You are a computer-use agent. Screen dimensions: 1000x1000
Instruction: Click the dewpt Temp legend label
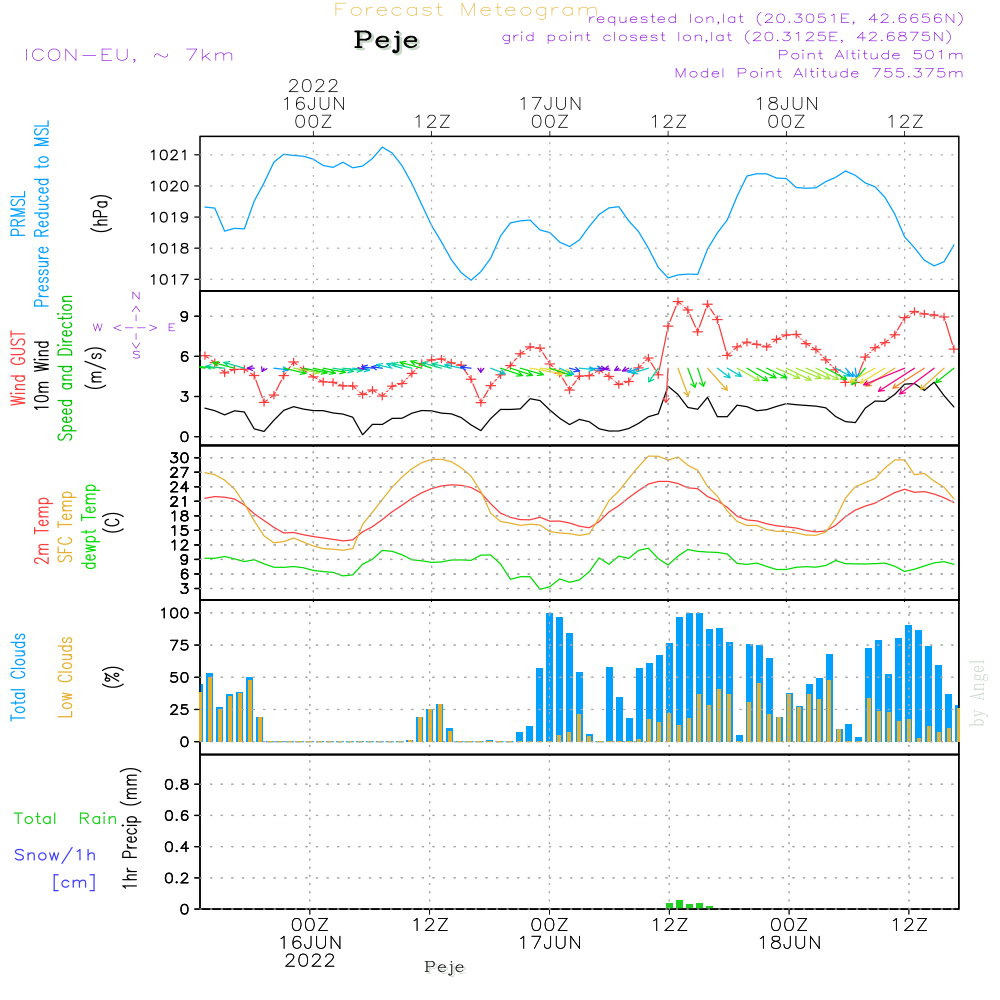coord(90,526)
